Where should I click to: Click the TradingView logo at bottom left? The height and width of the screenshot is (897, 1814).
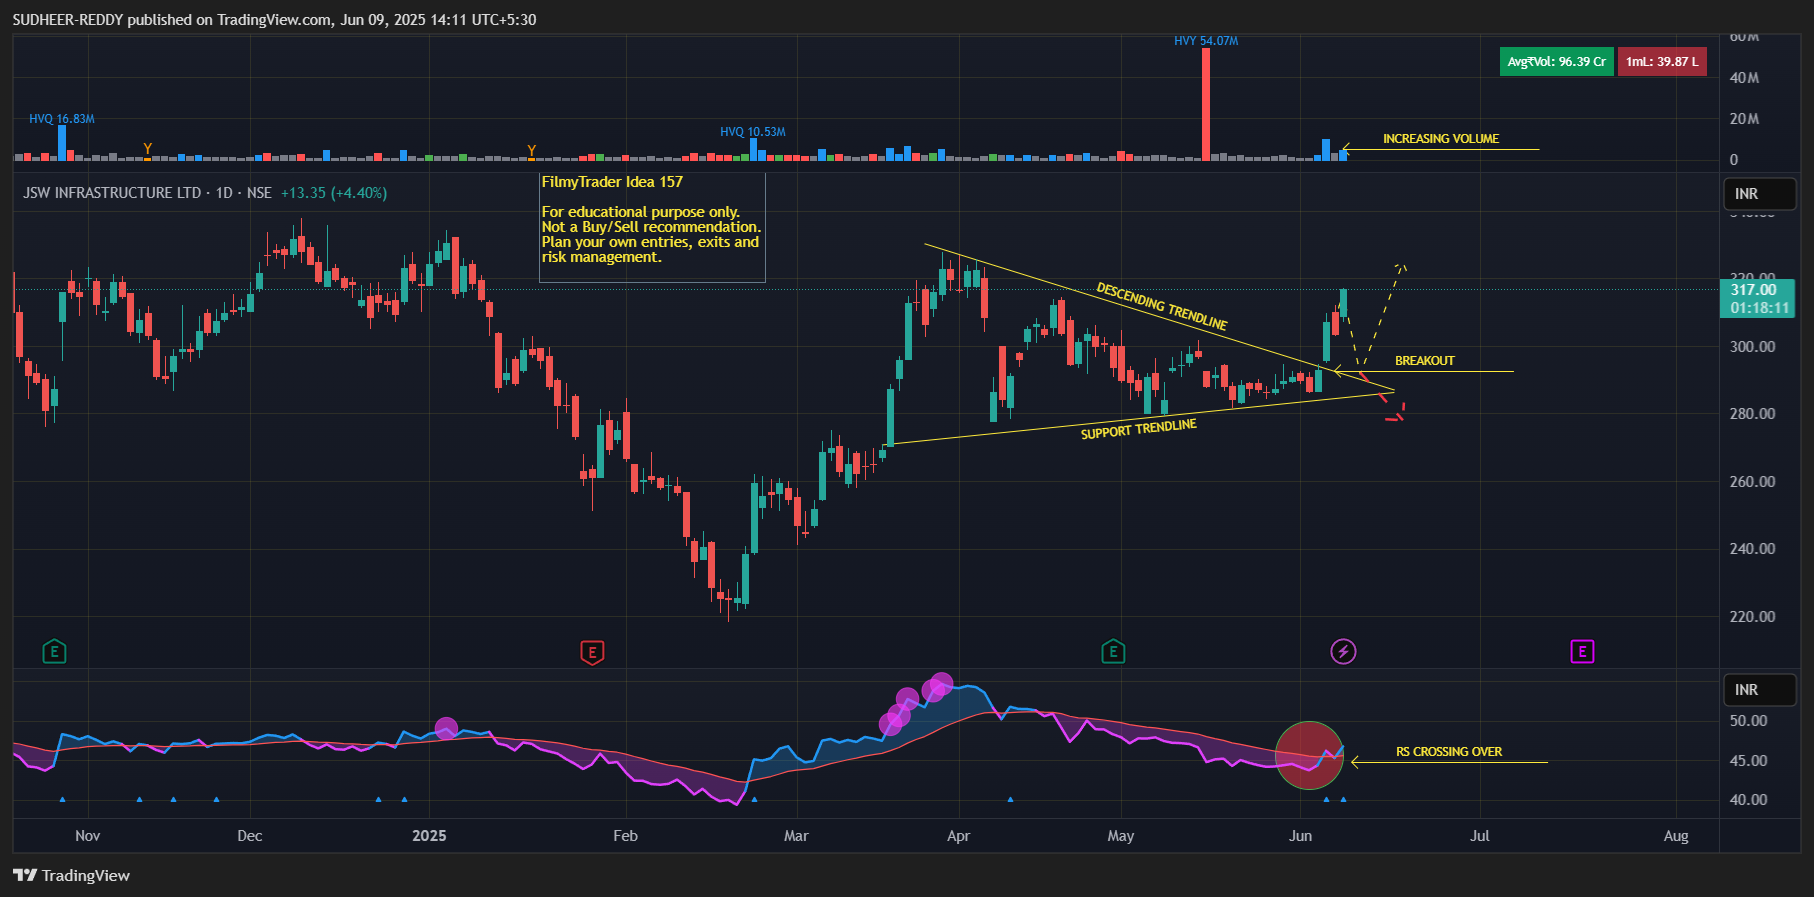click(x=72, y=875)
